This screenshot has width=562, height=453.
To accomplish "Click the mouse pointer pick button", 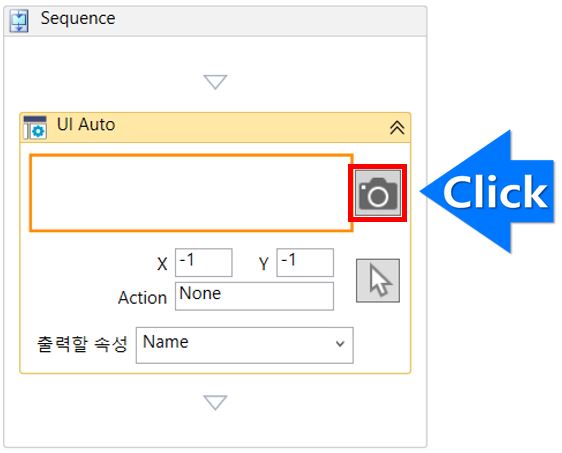I will pyautogui.click(x=378, y=281).
